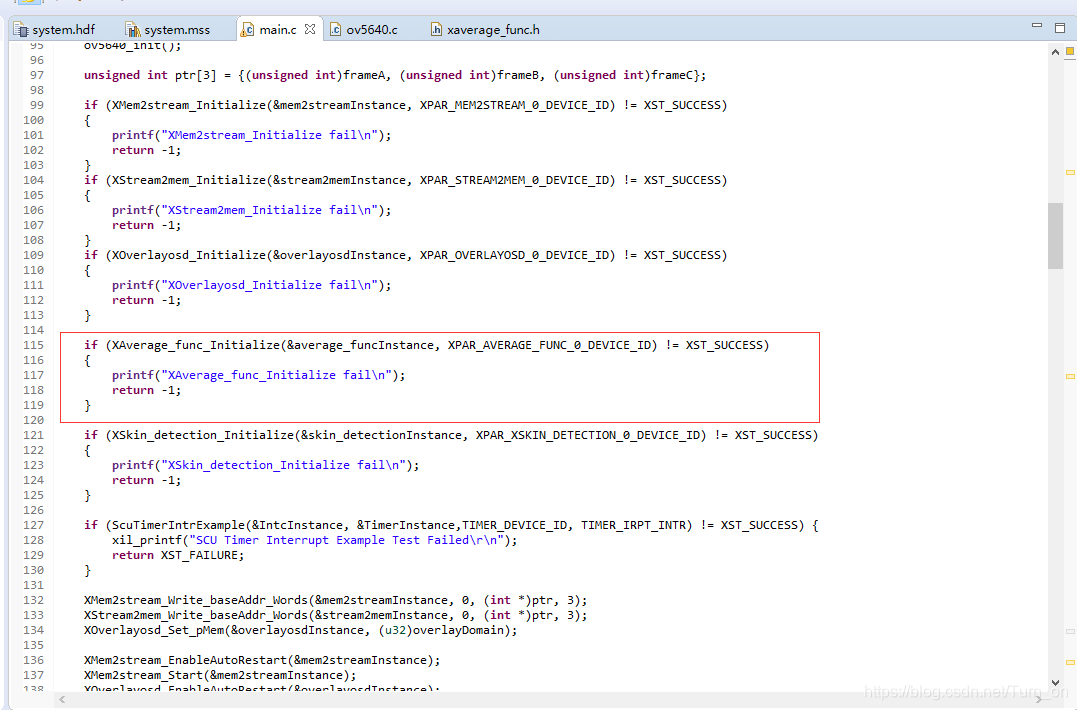The width and height of the screenshot is (1077, 710).
Task: Click the XMem2stream_Start call on line 137
Action: pos(144,675)
